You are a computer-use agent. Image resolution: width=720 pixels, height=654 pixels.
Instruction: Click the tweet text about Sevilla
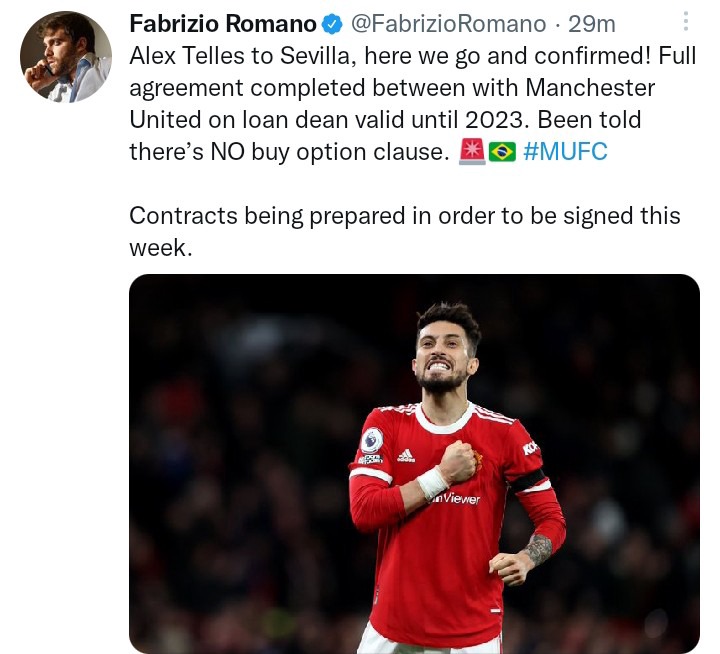click(413, 104)
